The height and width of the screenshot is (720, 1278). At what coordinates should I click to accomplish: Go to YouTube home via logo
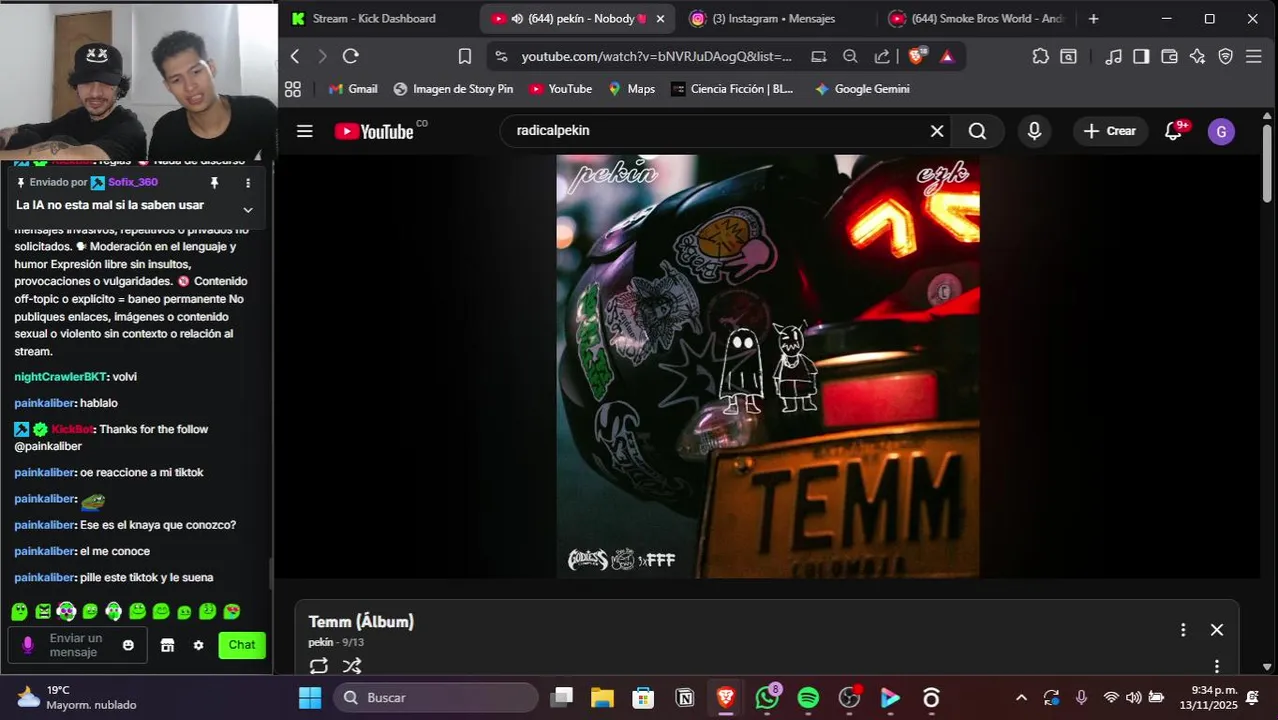point(374,131)
